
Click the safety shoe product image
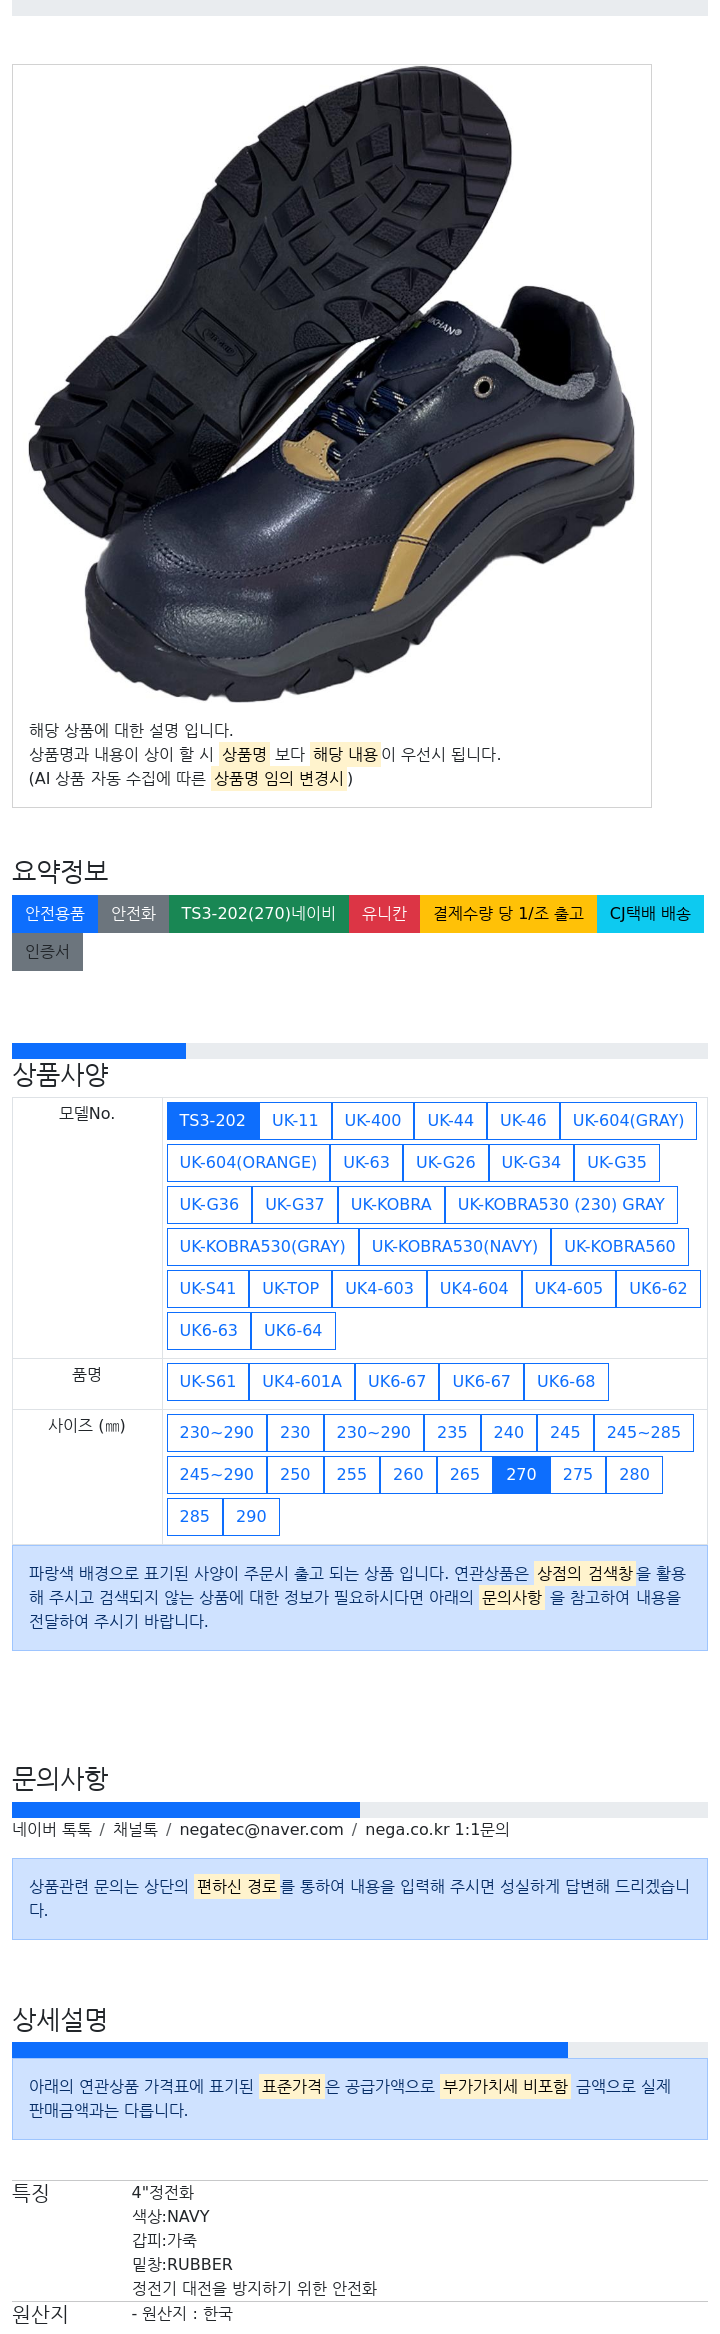331,385
